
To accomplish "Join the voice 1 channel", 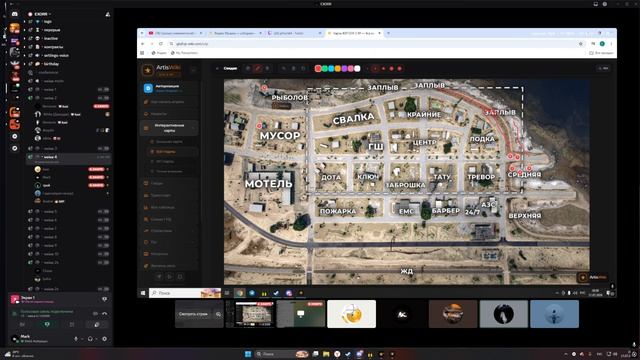I will coord(69,89).
